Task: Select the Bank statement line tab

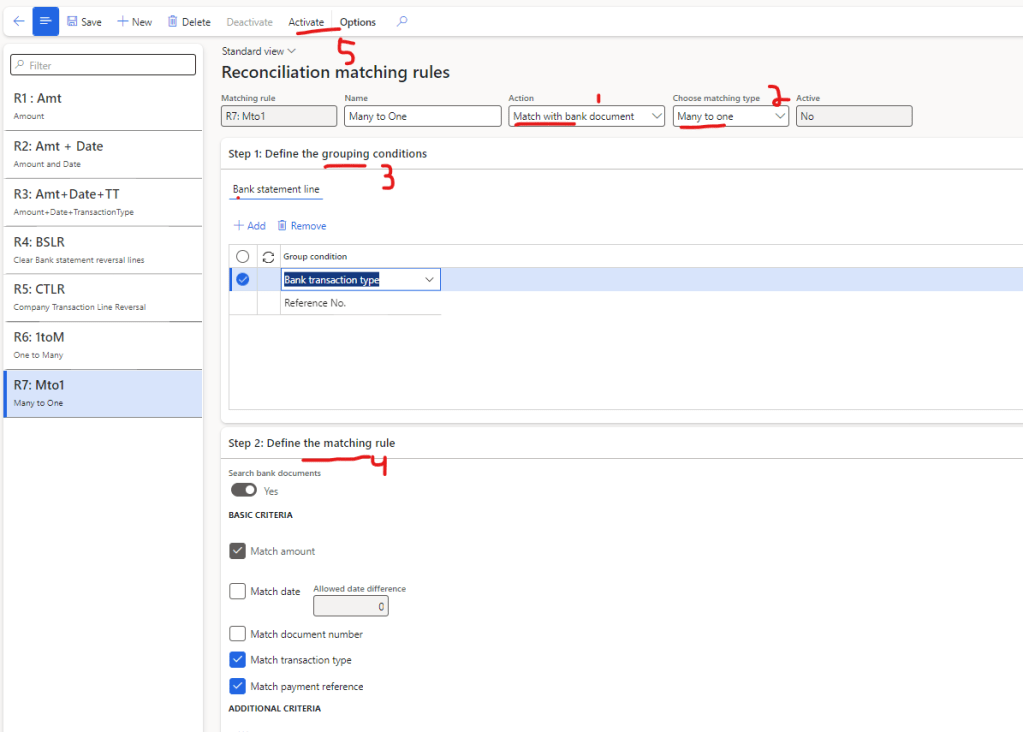Action: tap(276, 189)
